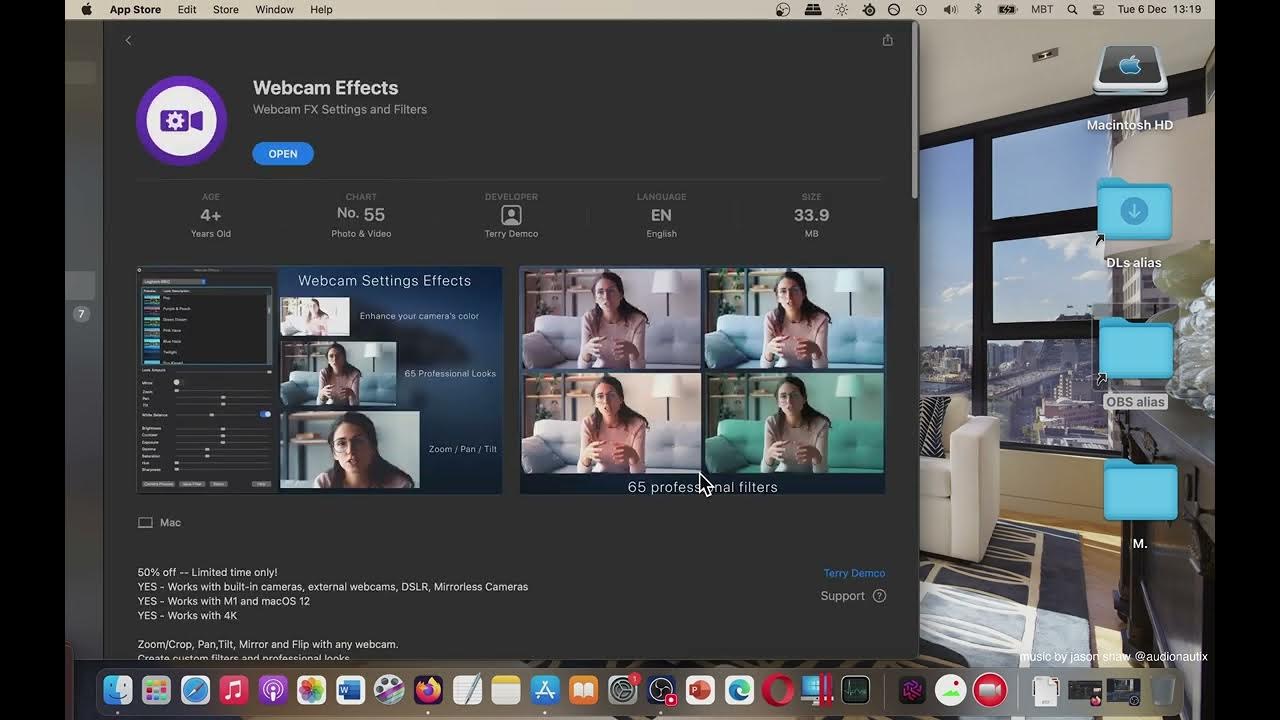Open Activity Monitor in the Dock
Screen dimensions: 1280x720
(856, 690)
